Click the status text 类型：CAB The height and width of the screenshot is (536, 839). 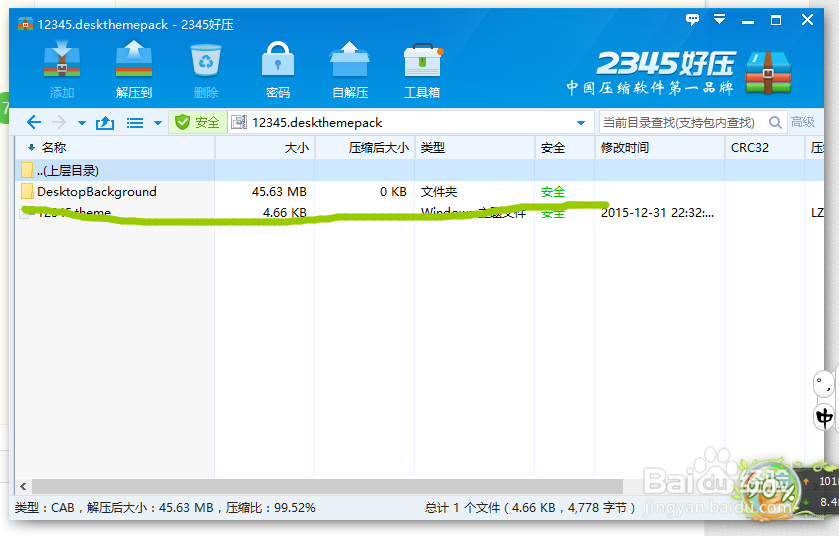[44, 508]
